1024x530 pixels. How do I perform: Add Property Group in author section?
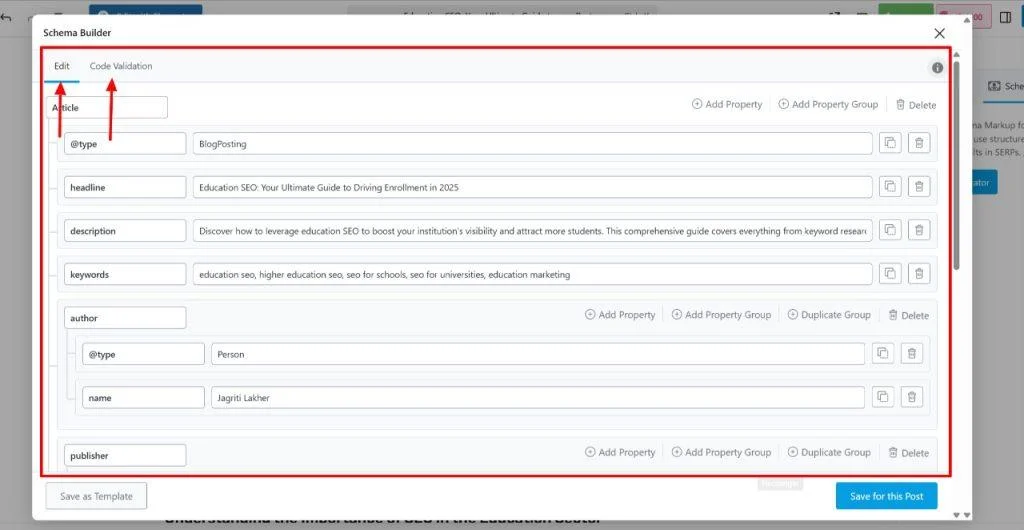click(x=721, y=315)
